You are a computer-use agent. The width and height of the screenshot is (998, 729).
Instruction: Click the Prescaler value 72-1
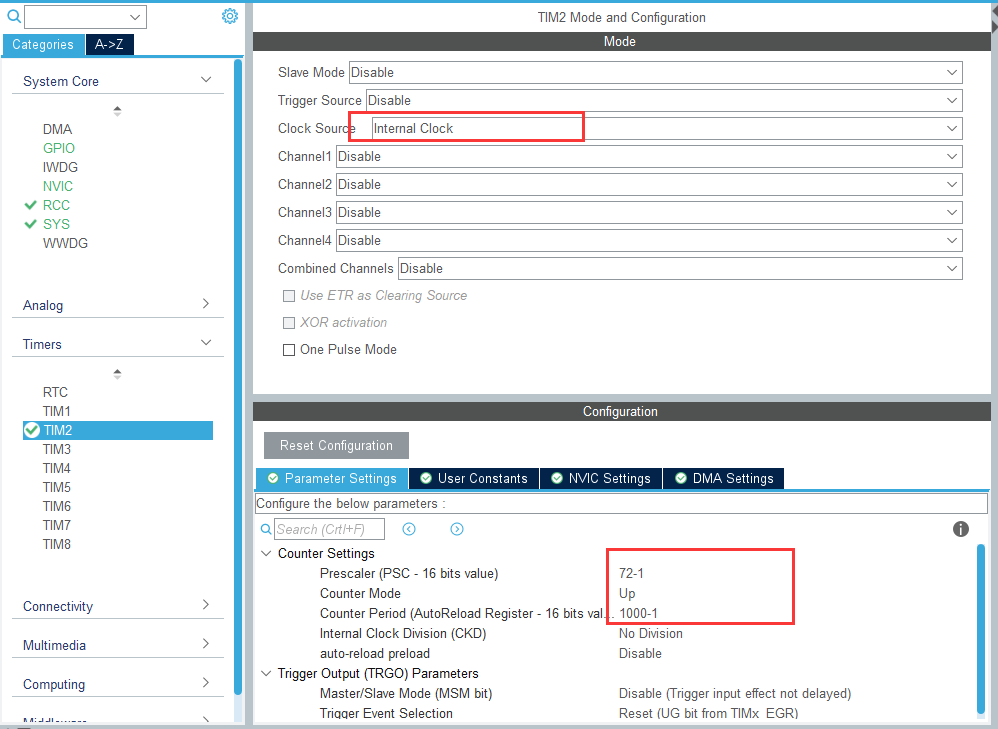[x=631, y=574]
